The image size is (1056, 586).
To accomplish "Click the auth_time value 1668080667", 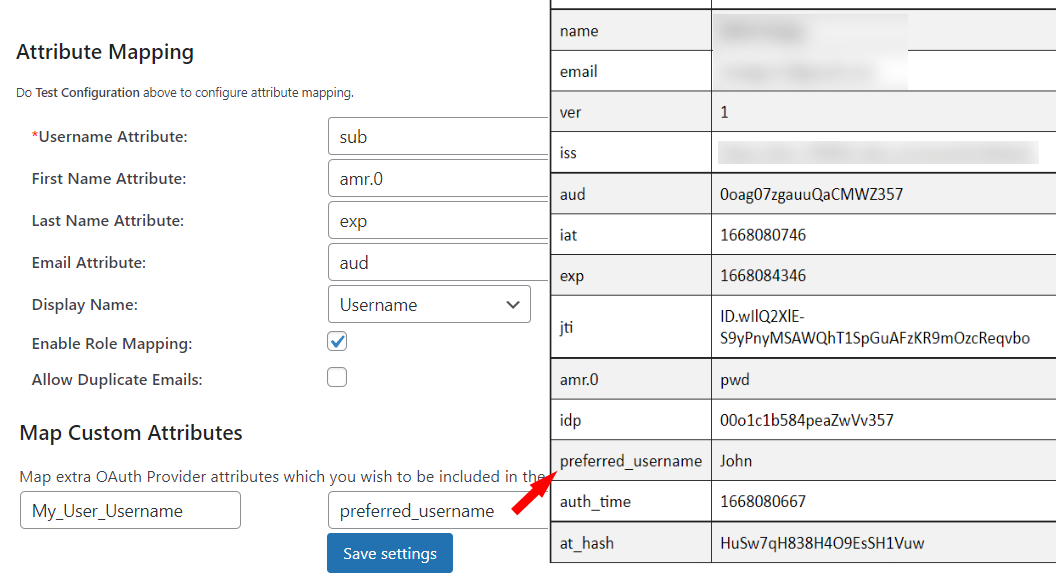I will click(762, 501).
